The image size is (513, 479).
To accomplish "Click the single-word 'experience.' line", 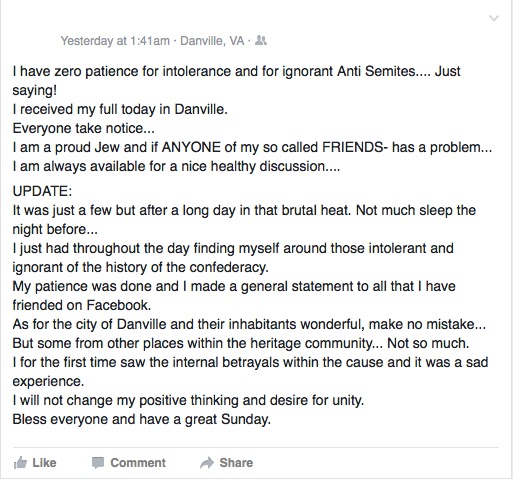I will (48, 381).
